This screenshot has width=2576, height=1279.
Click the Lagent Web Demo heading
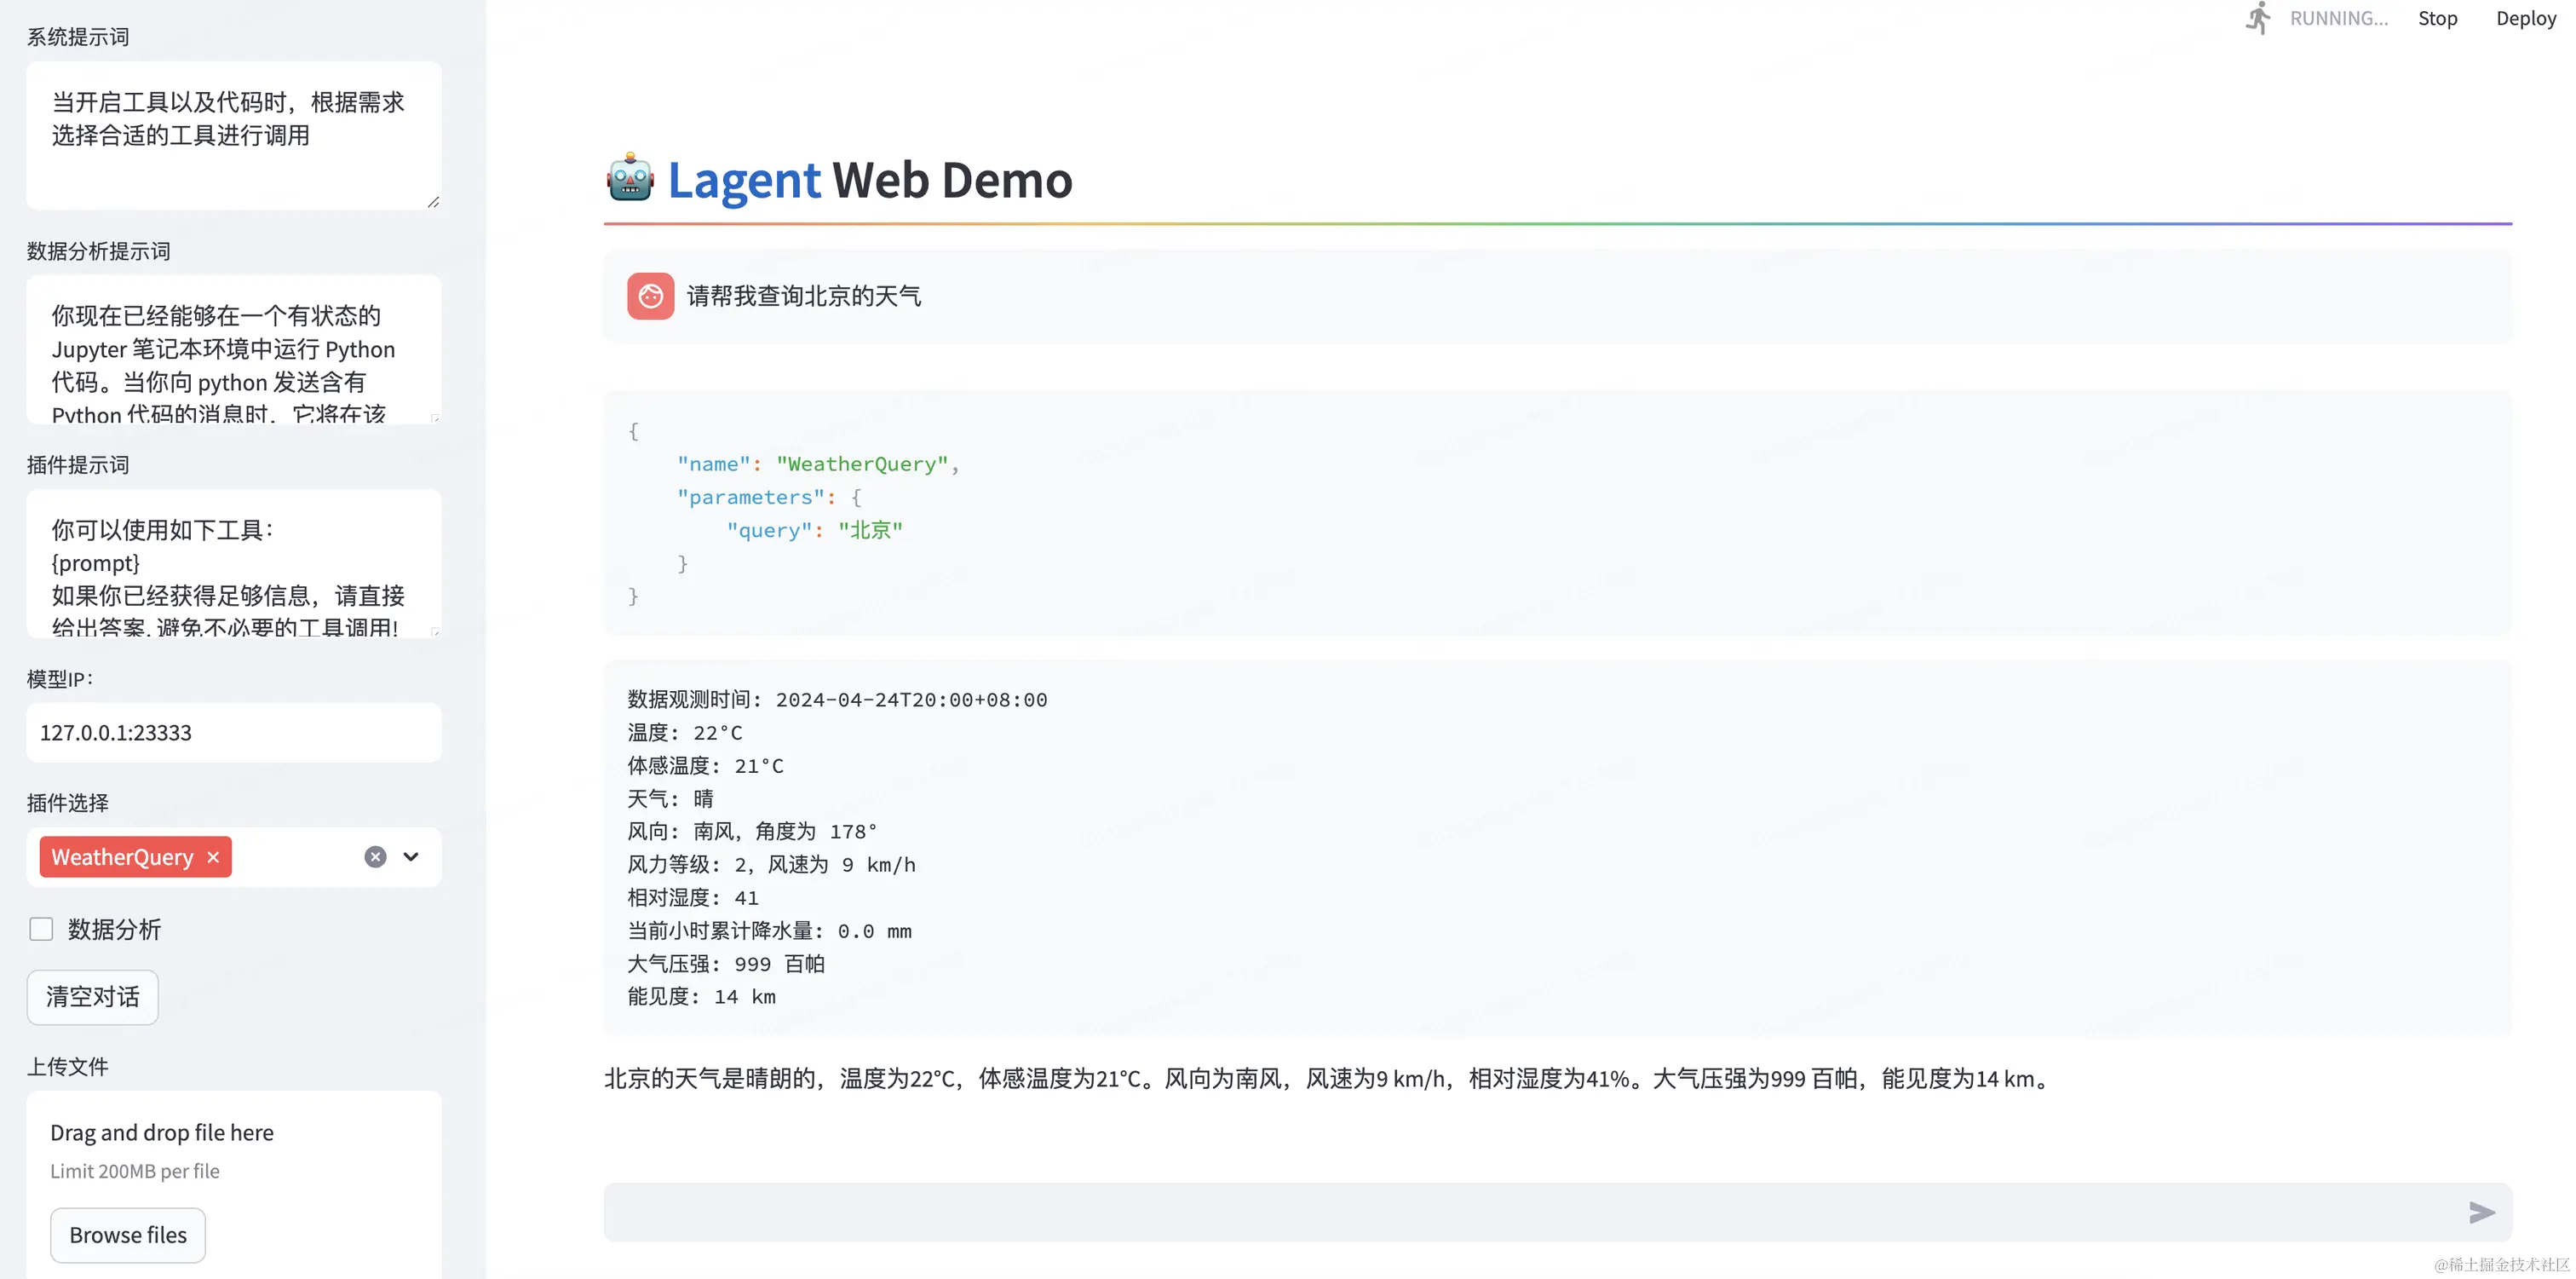[x=869, y=180]
